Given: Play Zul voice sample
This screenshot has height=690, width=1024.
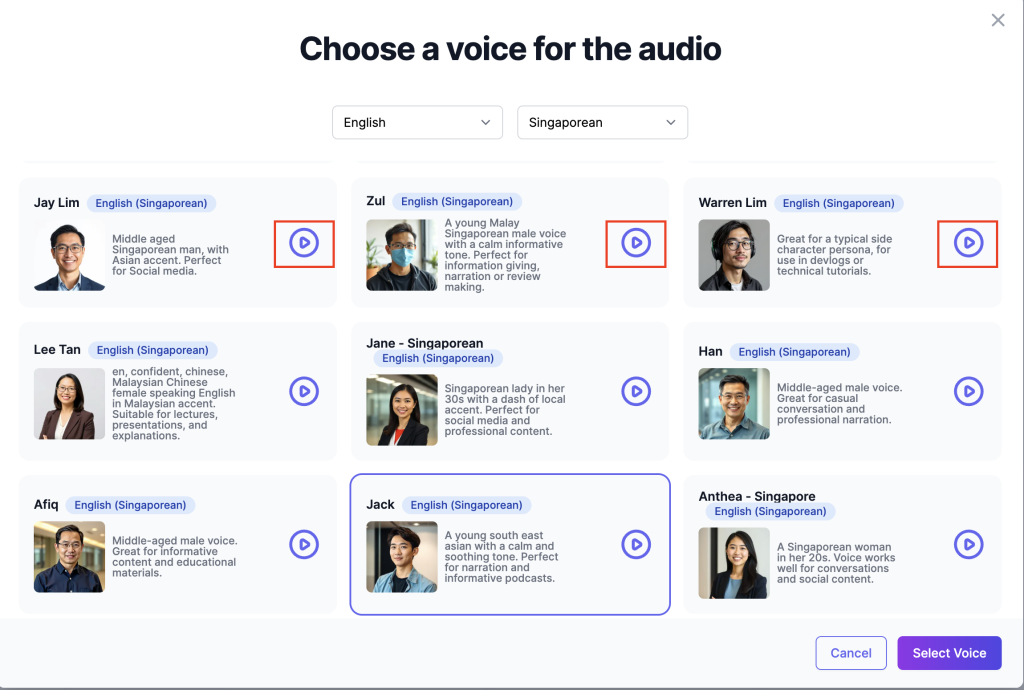Looking at the screenshot, I should (x=636, y=243).
